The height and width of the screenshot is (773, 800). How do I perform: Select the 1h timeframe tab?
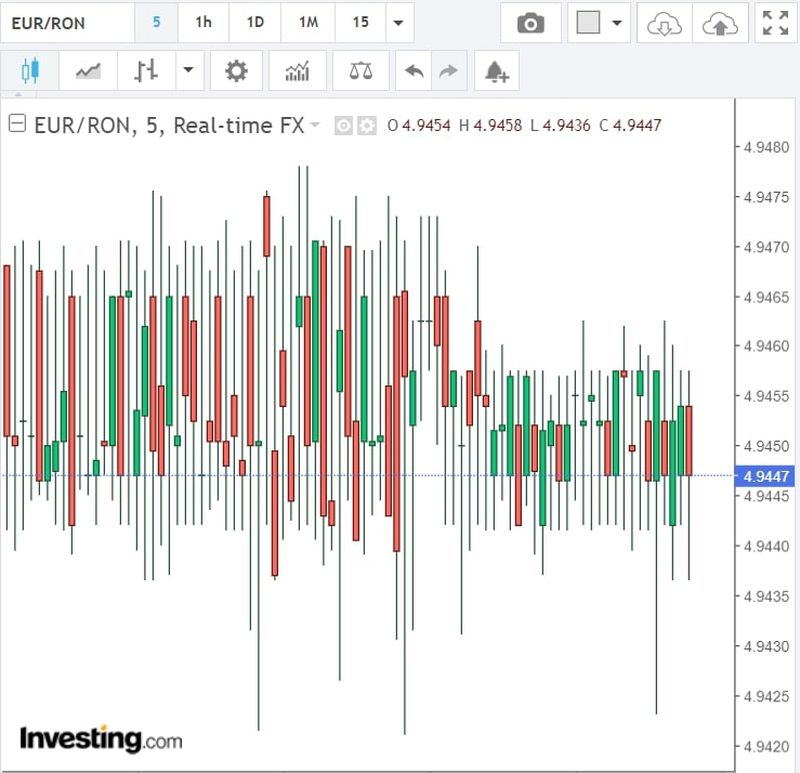coord(203,23)
